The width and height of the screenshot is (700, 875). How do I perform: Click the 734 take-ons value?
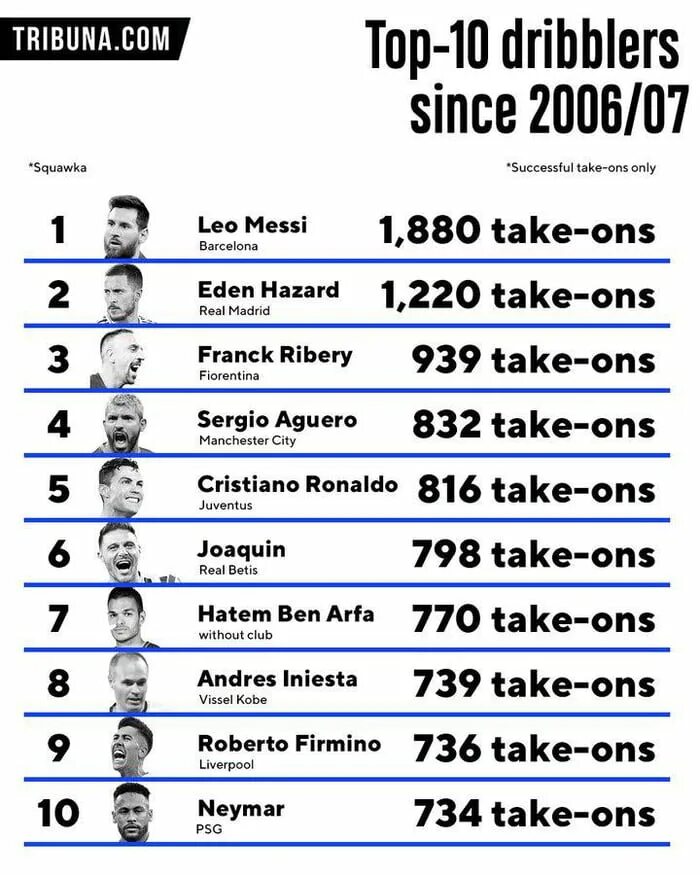pyautogui.click(x=535, y=813)
